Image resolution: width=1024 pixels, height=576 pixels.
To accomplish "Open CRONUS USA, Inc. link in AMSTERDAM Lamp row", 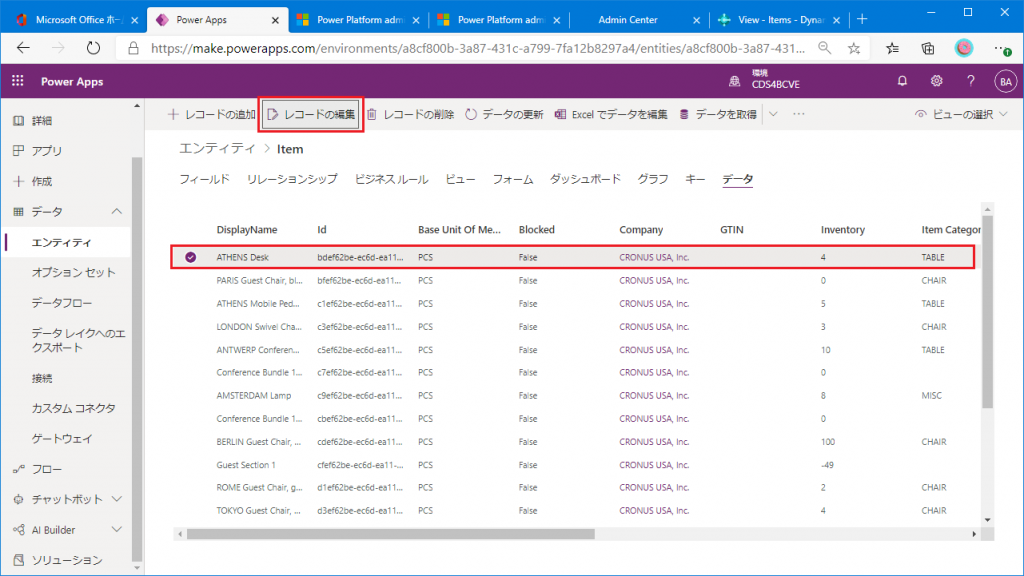I will click(x=654, y=396).
